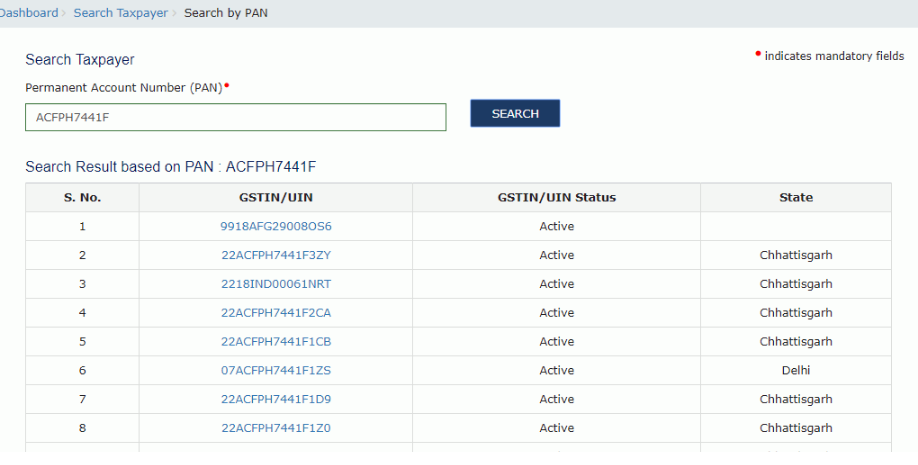Select UIN 2218IND00061NRT link
This screenshot has width=918, height=465.
[x=276, y=284]
